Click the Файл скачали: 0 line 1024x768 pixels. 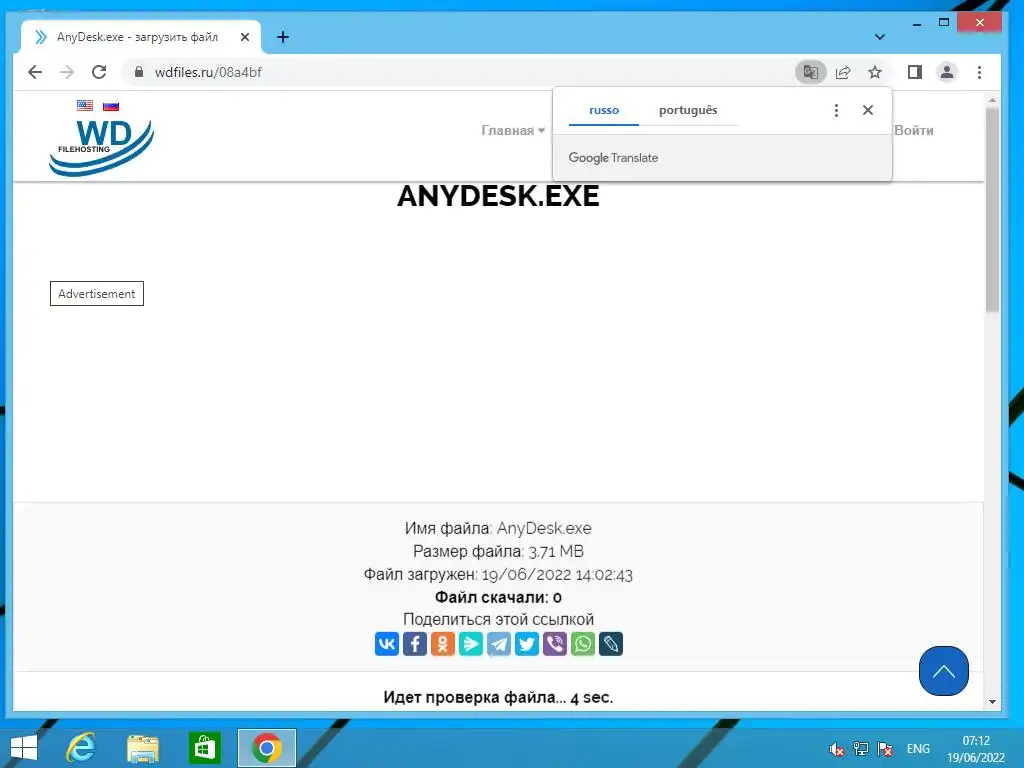498,598
